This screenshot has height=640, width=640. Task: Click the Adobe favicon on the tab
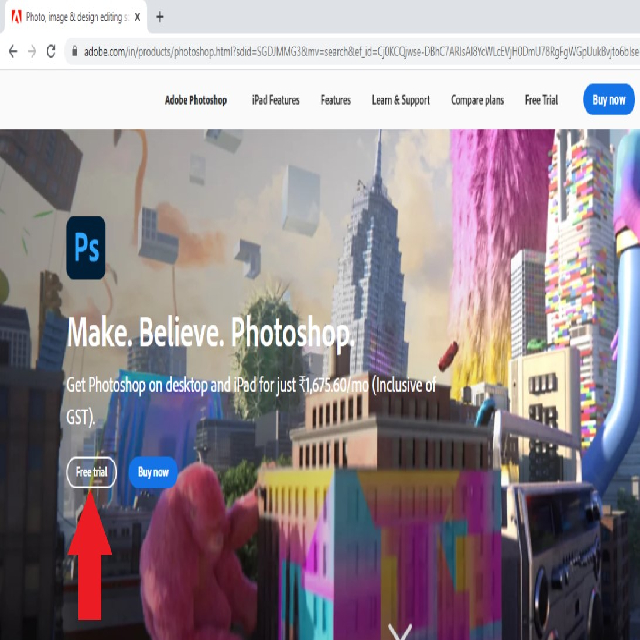[x=13, y=17]
